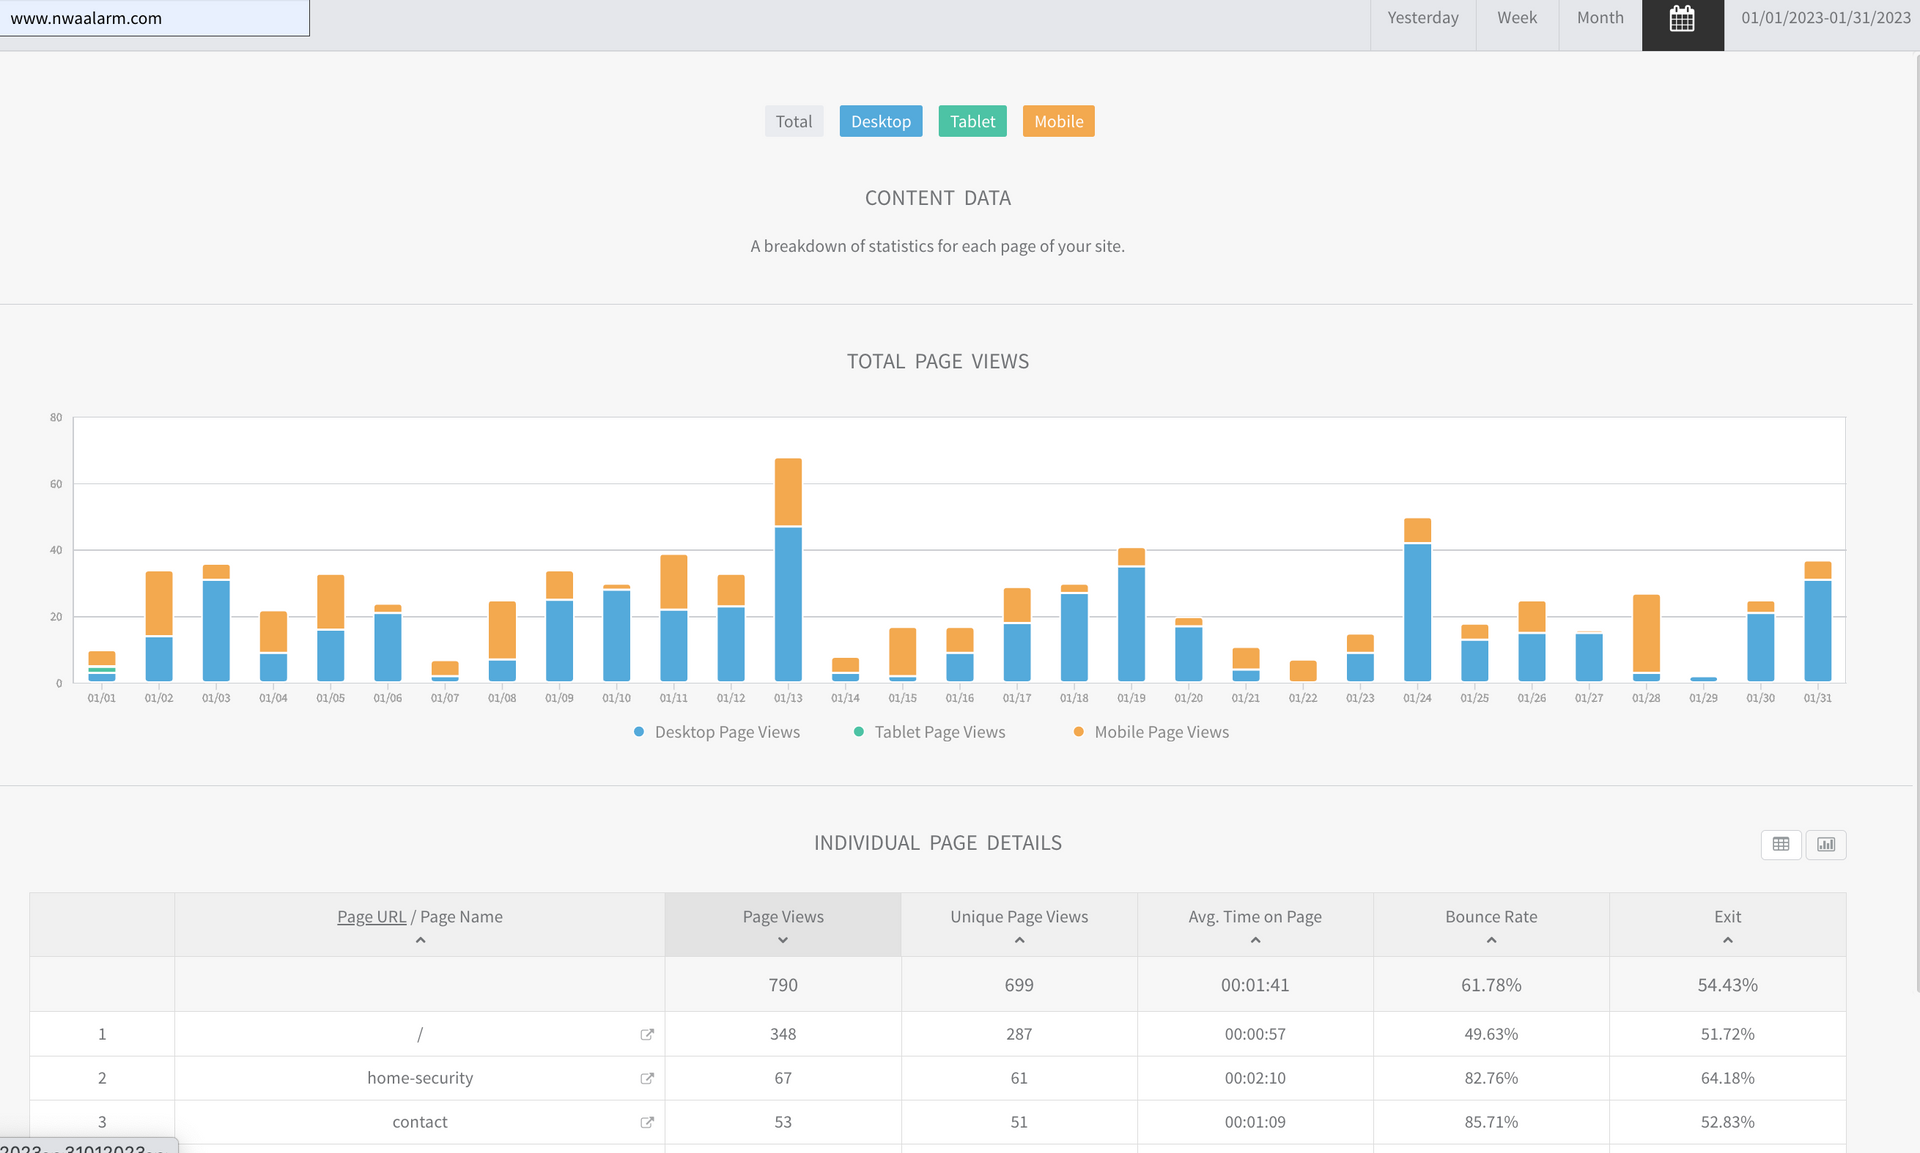Filter by Mobile device button
This screenshot has height=1153, width=1920.
[x=1058, y=121]
